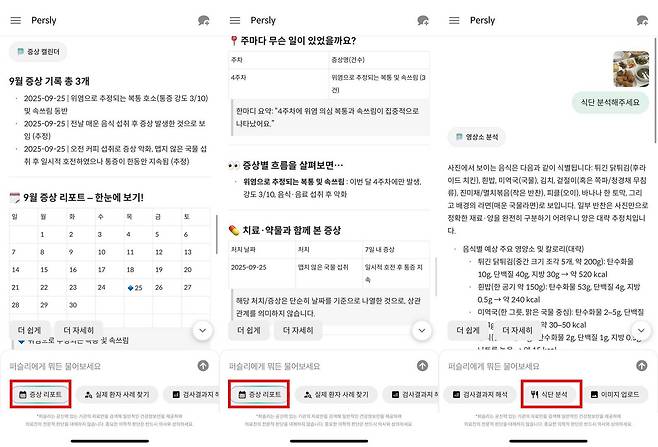Tap send arrow in right phone screen
Viewport: 658px width, 447px height.
point(642,366)
